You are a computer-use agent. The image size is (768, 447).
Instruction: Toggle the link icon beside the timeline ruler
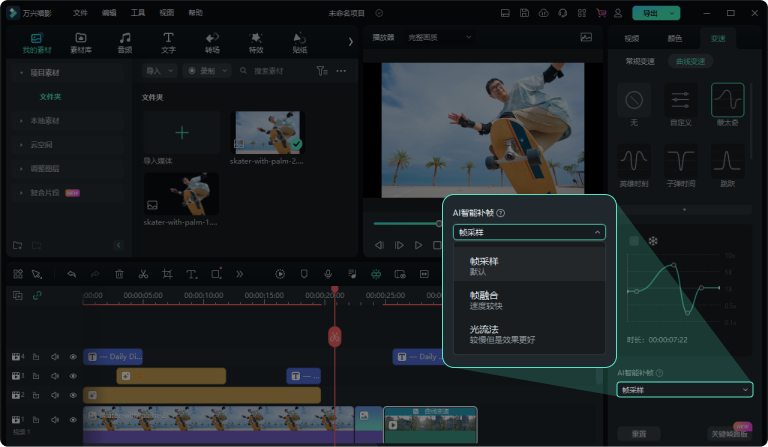tap(37, 295)
